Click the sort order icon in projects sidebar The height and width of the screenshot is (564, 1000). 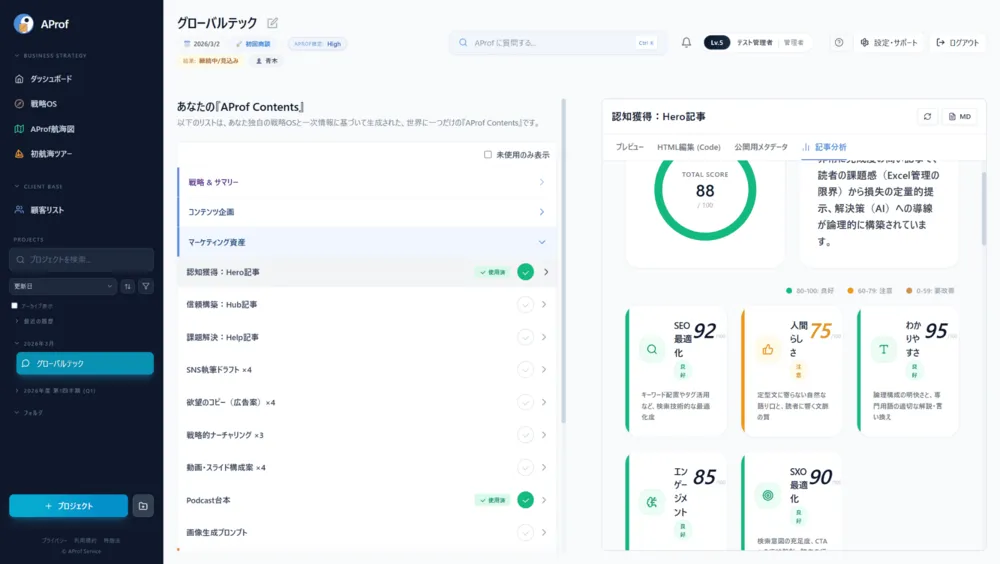127,286
